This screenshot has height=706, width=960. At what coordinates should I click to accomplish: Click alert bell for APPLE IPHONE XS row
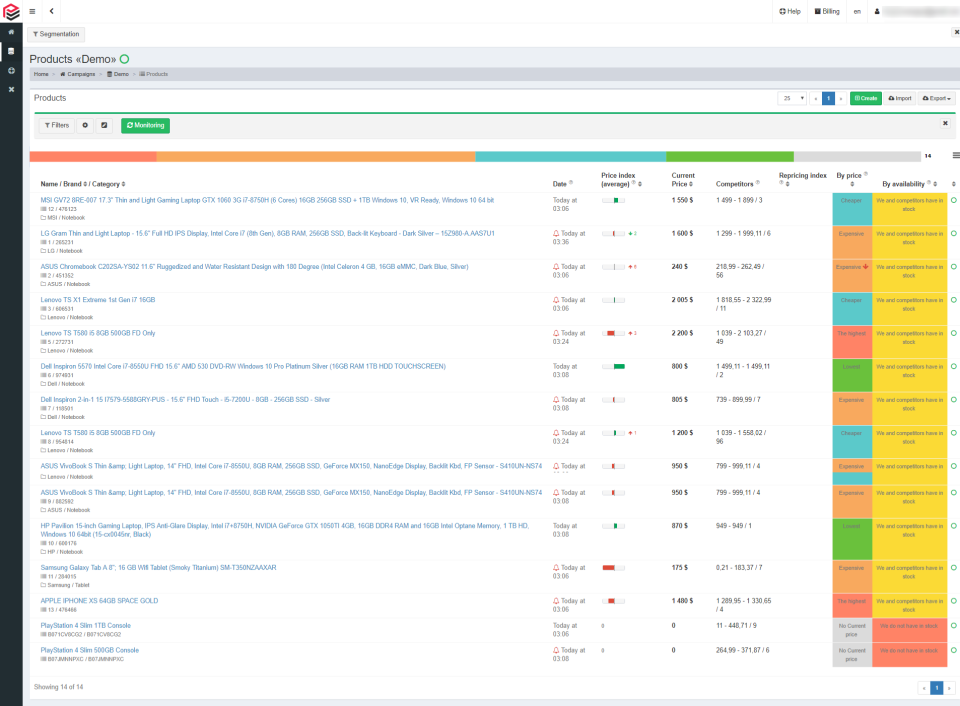point(556,601)
